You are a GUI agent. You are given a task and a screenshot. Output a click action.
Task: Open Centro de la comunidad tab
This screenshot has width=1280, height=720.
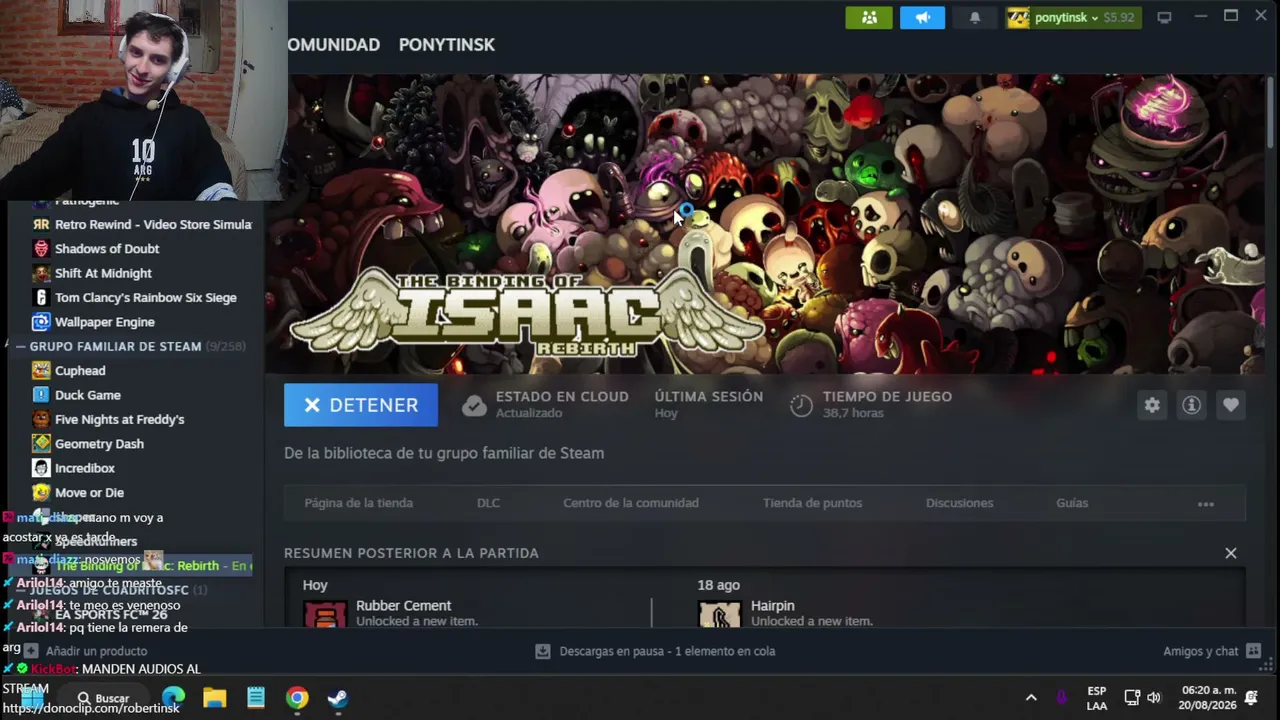point(631,503)
